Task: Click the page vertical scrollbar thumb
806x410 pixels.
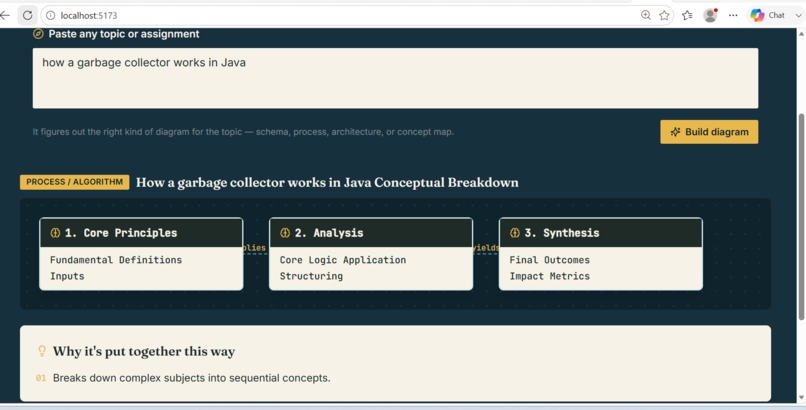Action: click(x=801, y=216)
